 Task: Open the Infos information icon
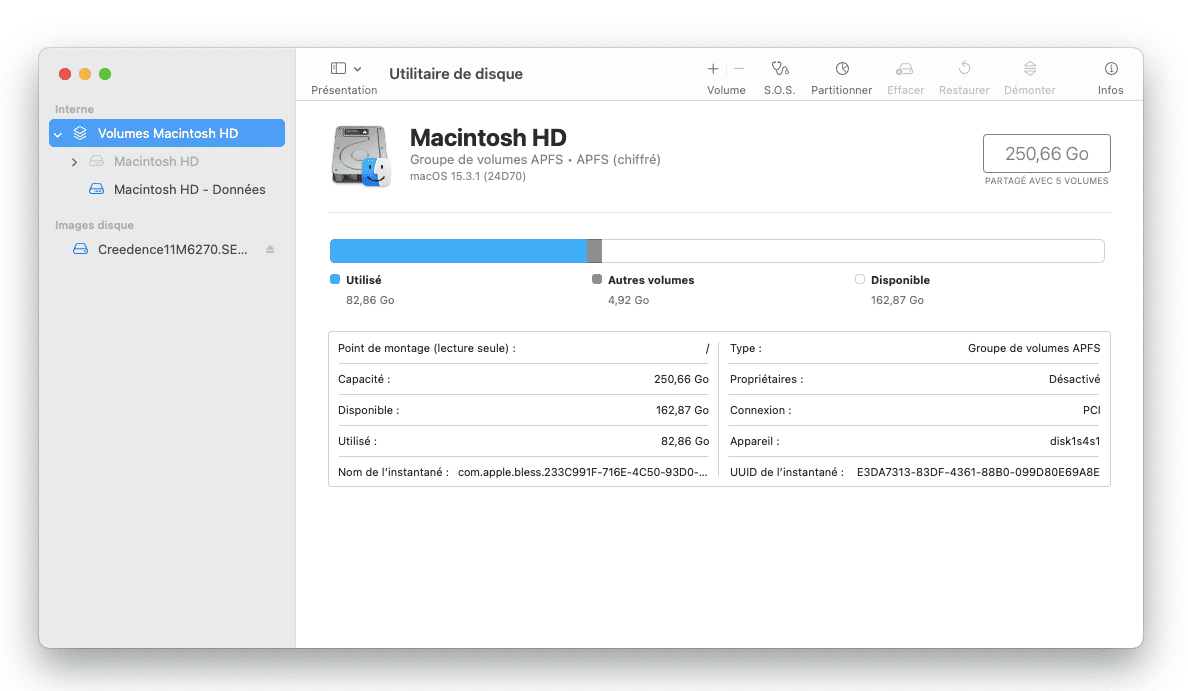point(1111,69)
